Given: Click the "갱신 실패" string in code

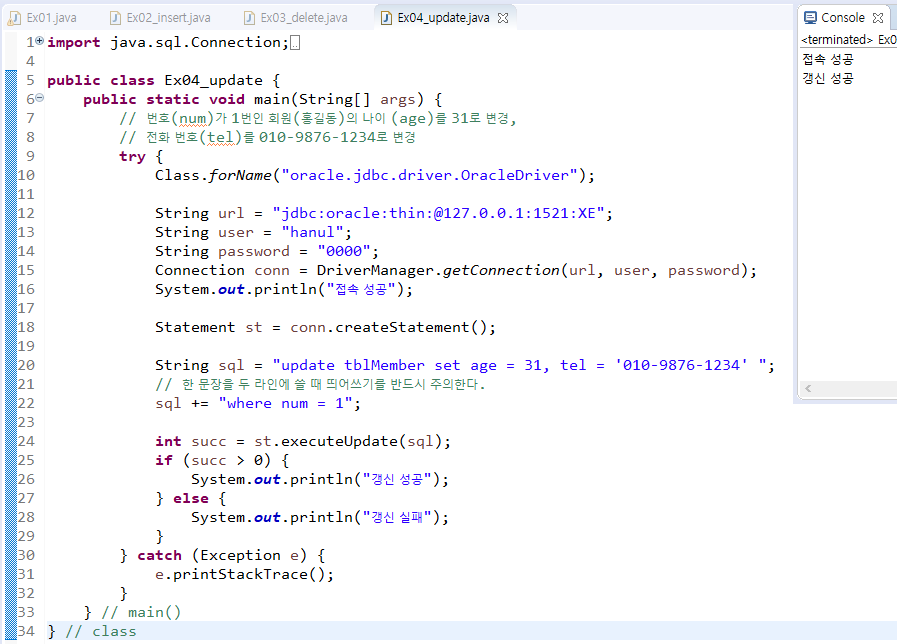Looking at the screenshot, I should [397, 517].
